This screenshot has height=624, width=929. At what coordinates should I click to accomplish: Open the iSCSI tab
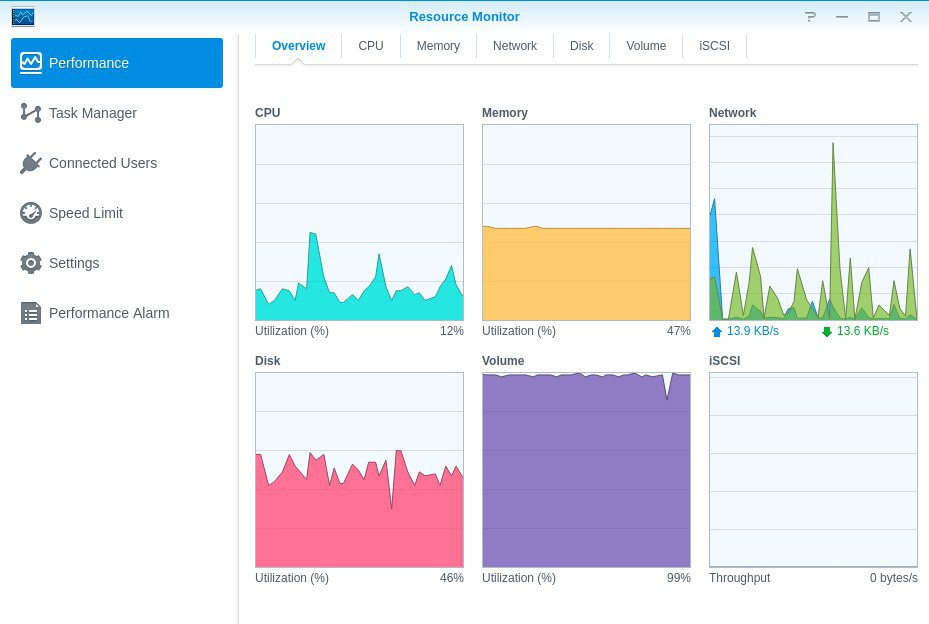pos(714,46)
